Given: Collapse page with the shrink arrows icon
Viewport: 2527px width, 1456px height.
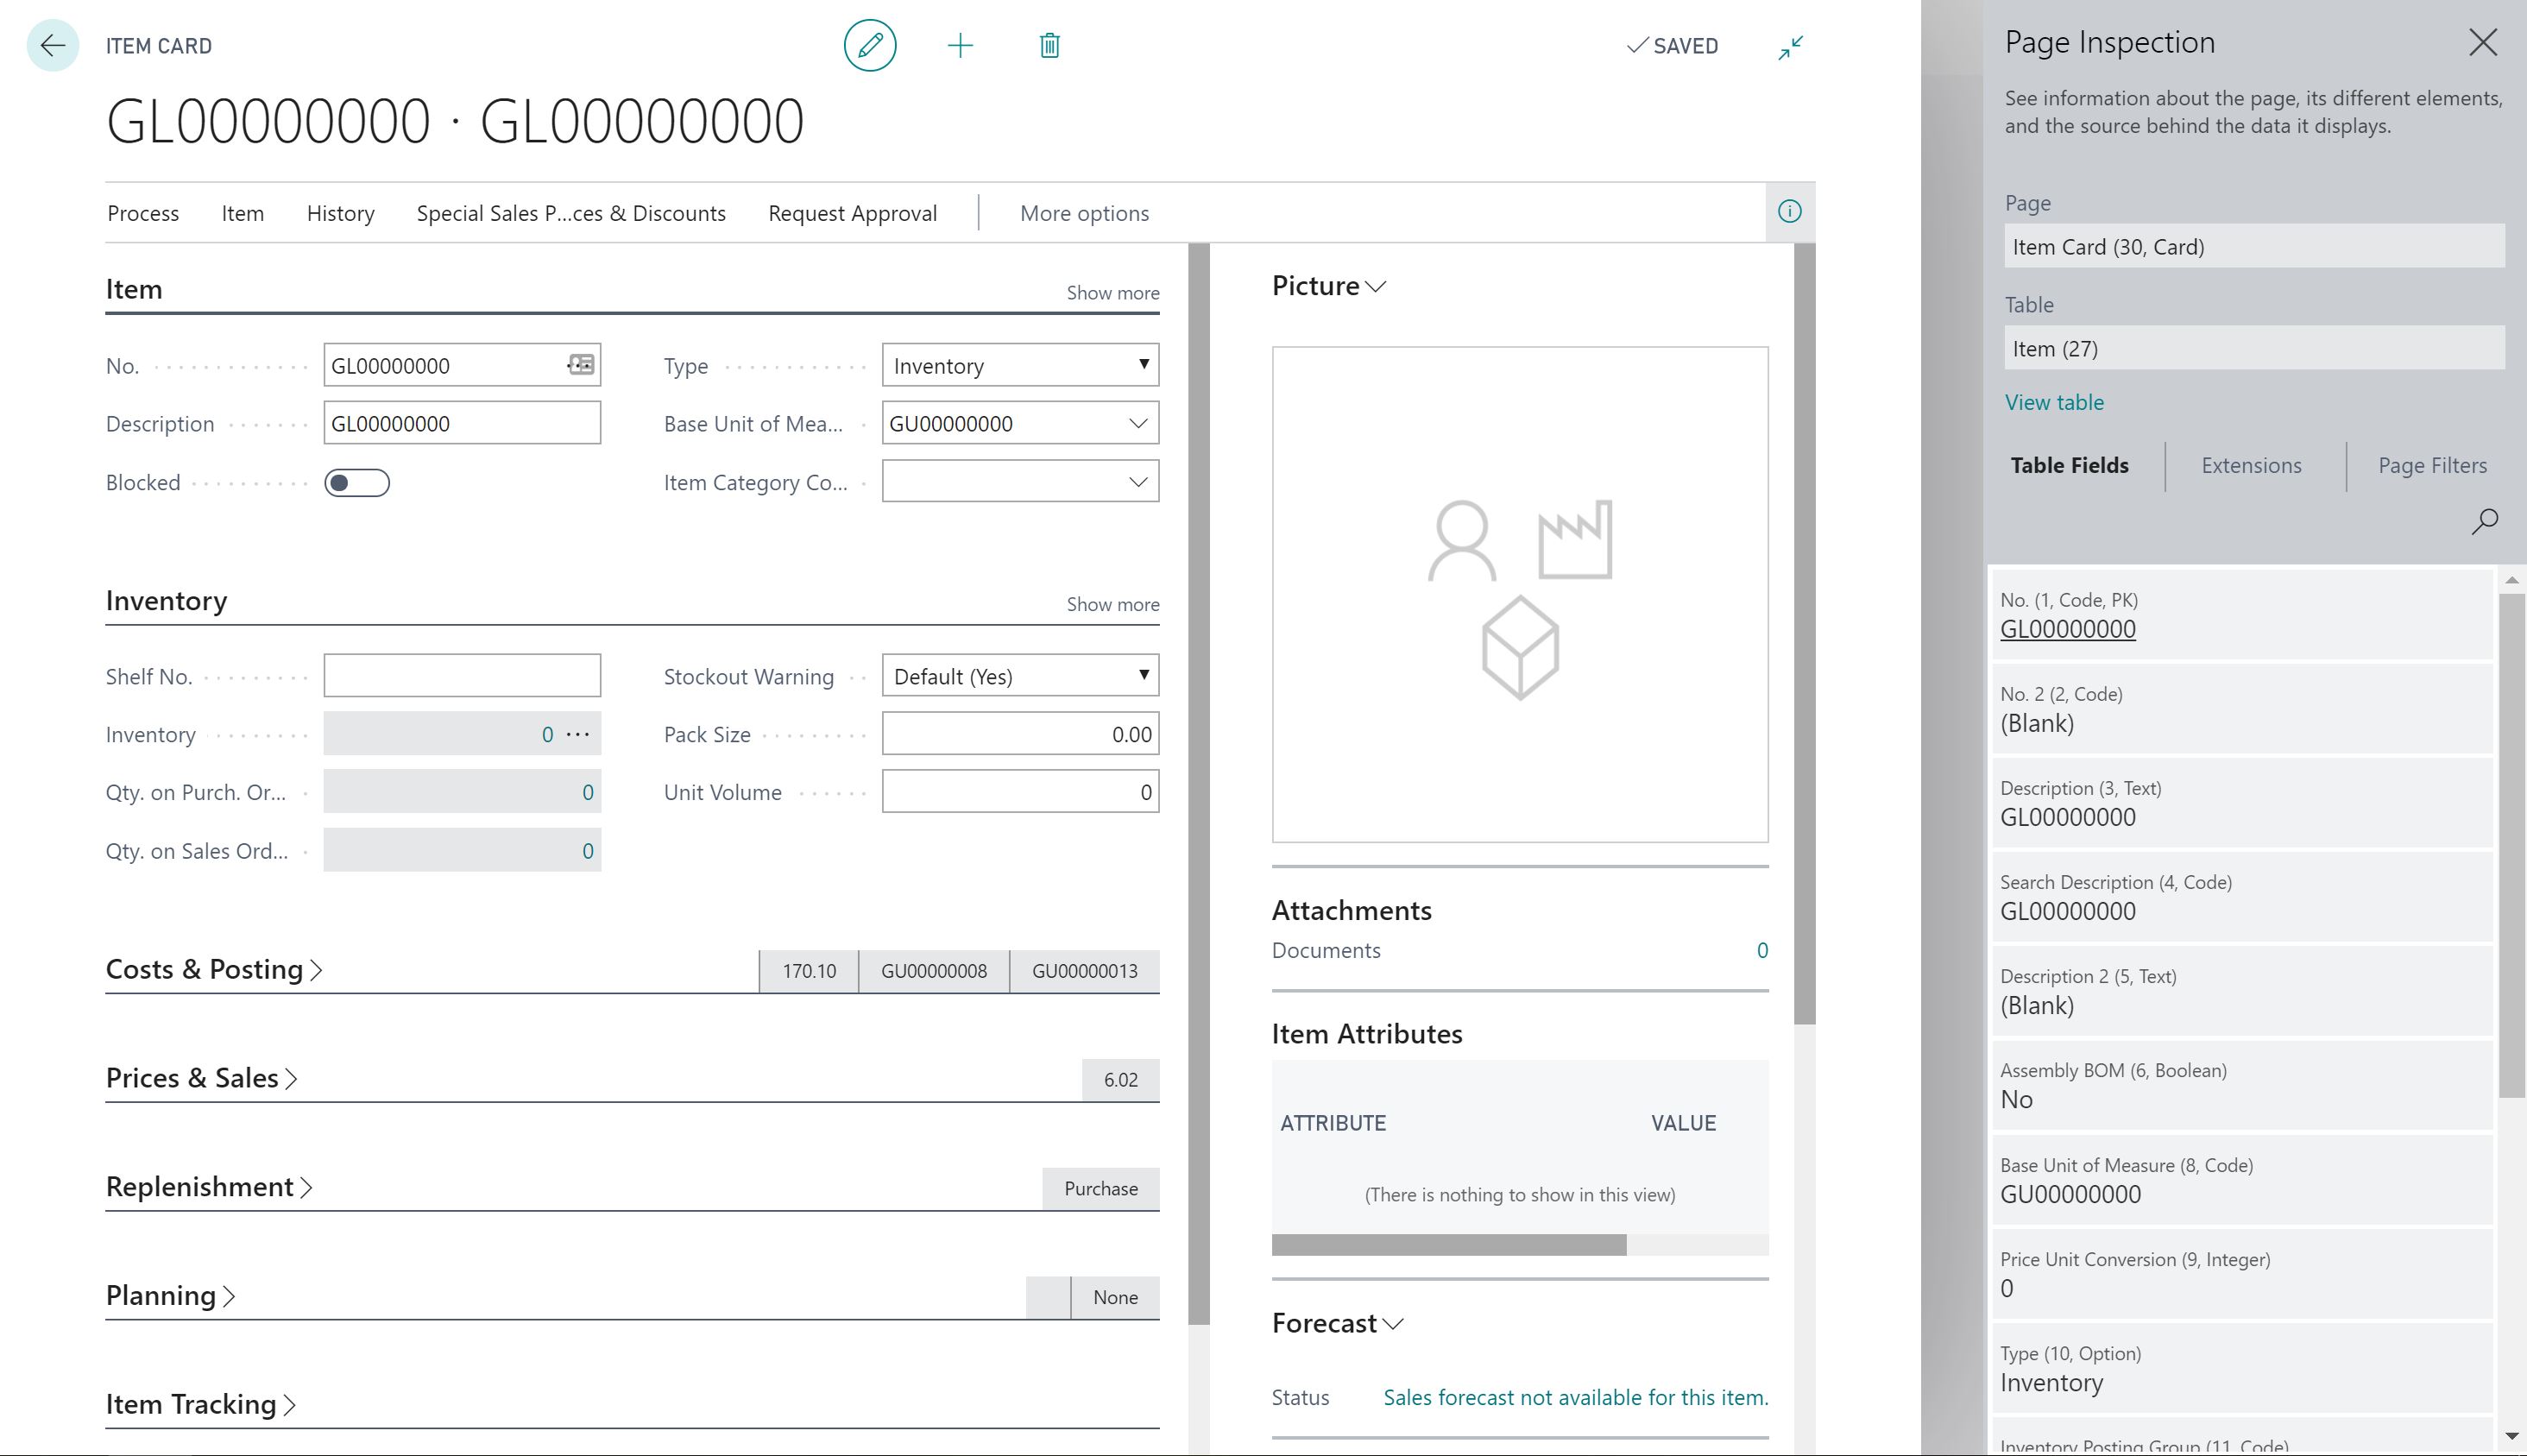Looking at the screenshot, I should (1790, 47).
